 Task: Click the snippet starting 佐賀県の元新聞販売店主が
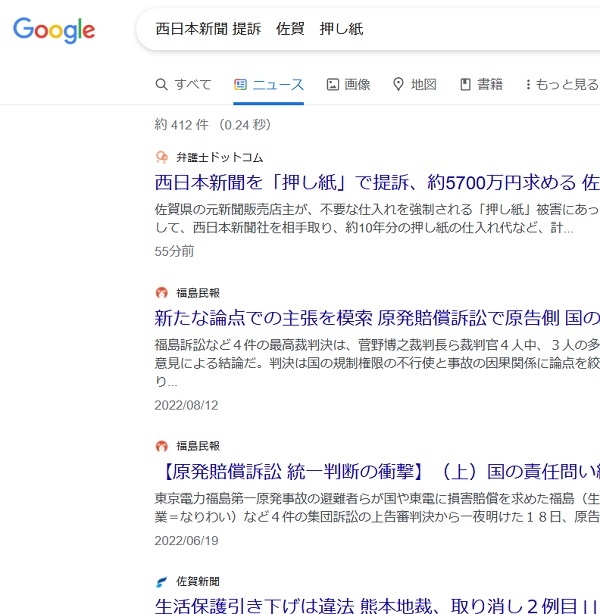(x=377, y=219)
